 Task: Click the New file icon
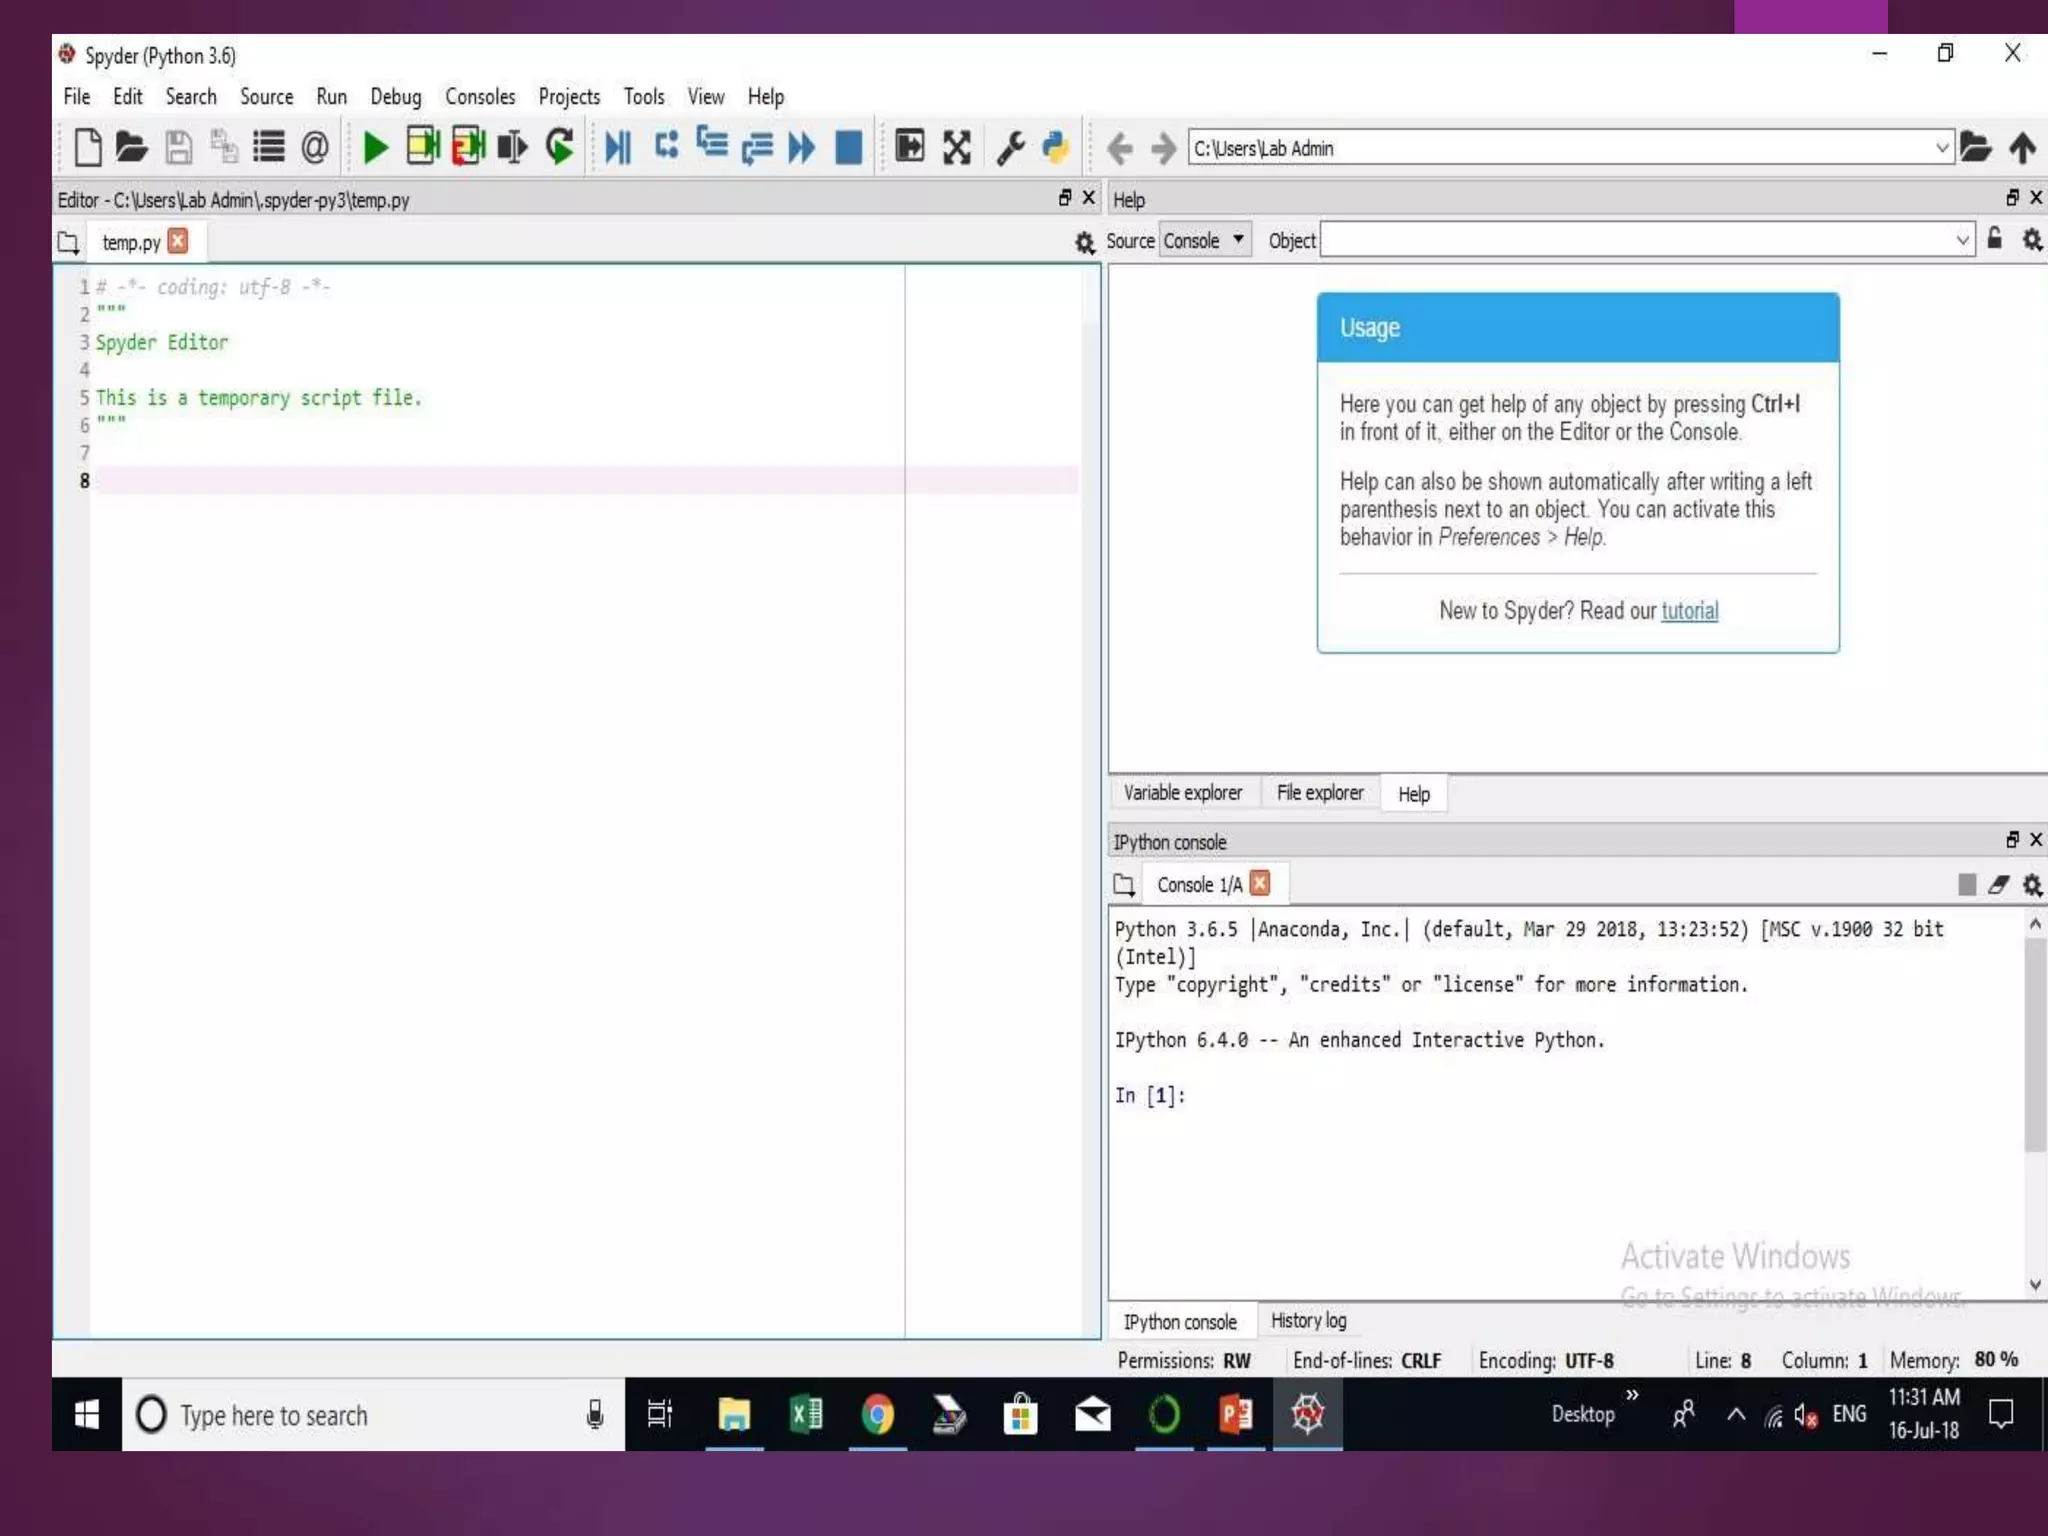87,148
